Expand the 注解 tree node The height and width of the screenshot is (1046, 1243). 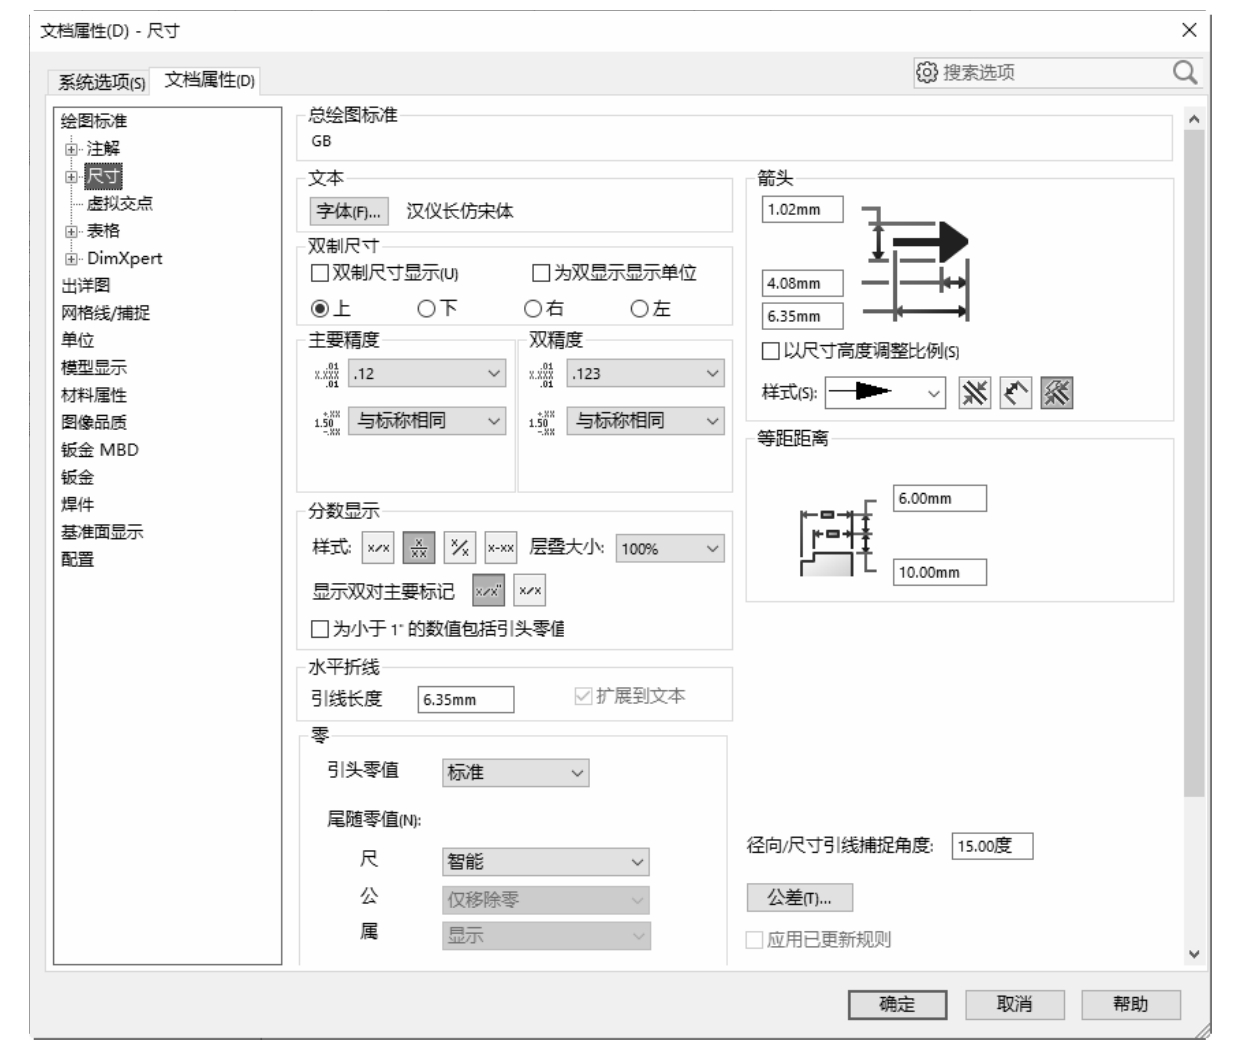point(71,149)
